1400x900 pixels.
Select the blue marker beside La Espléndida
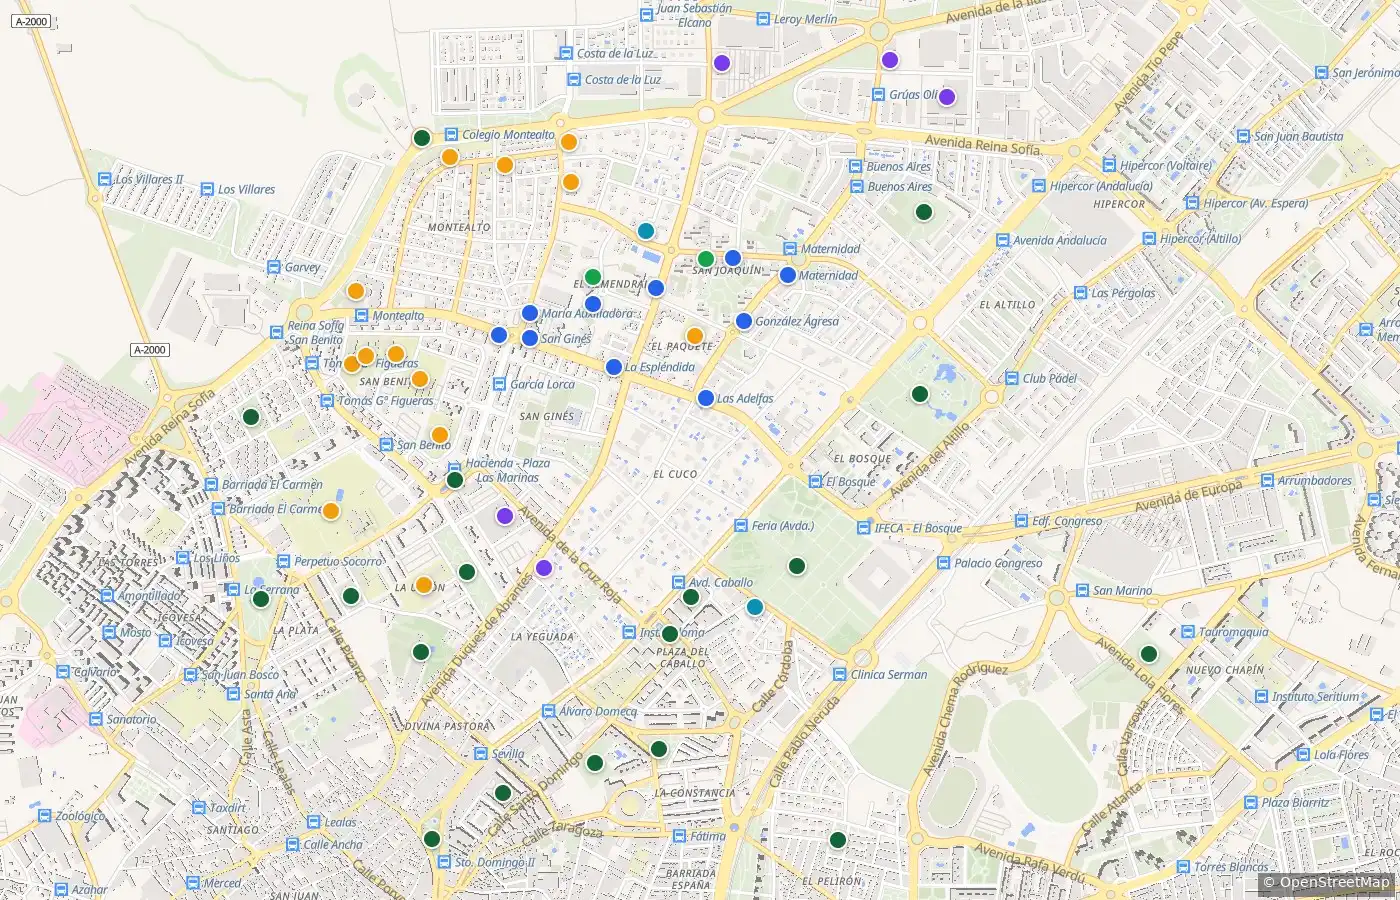pyautogui.click(x=614, y=367)
